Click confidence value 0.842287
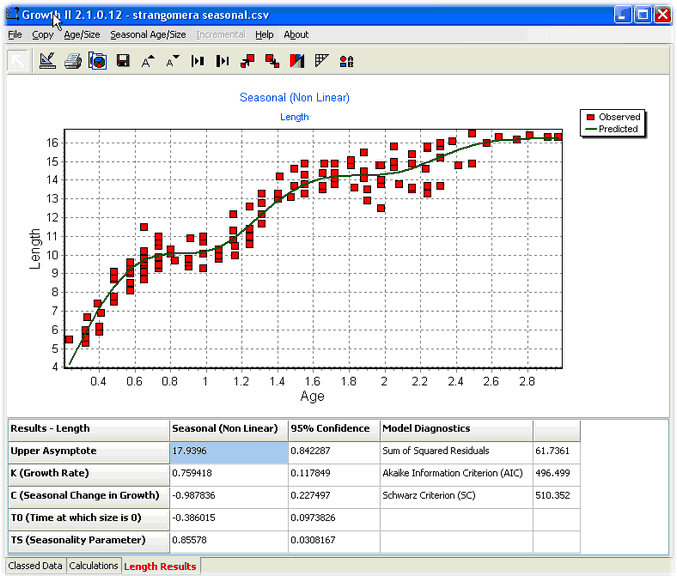Screen dimensions: 677x576 (334, 451)
